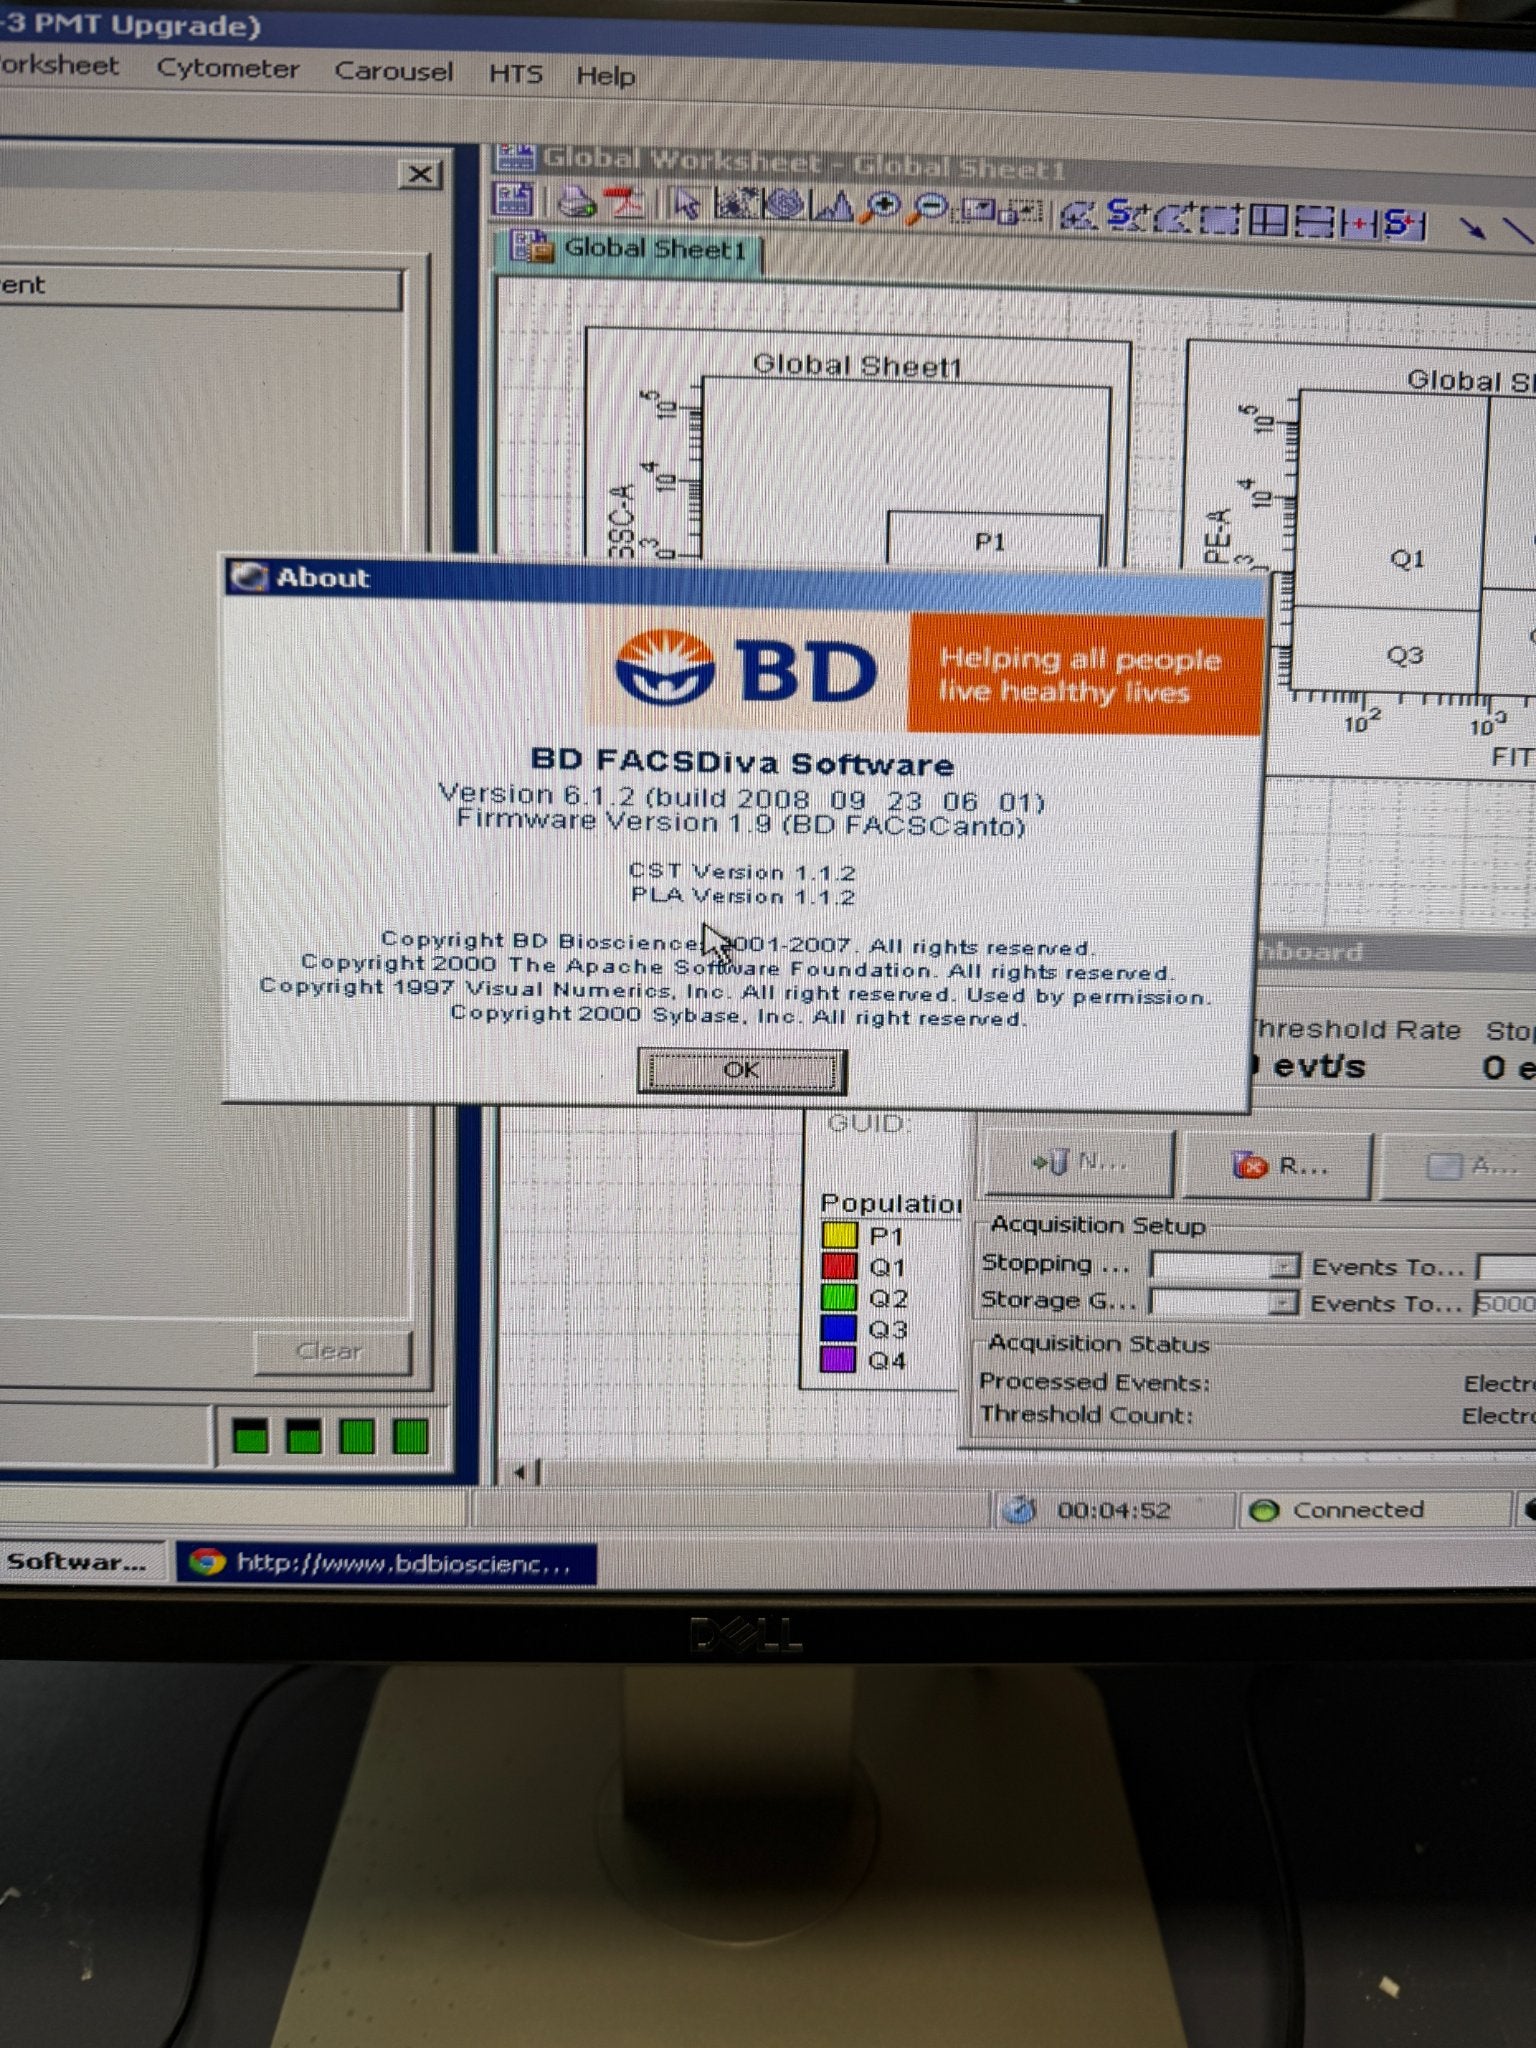
Task: Click the red Q1 population color swatch
Action: click(839, 1266)
